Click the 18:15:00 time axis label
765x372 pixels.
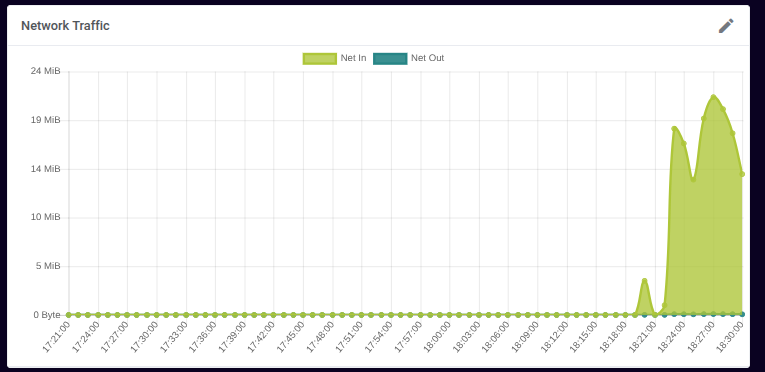coord(583,337)
